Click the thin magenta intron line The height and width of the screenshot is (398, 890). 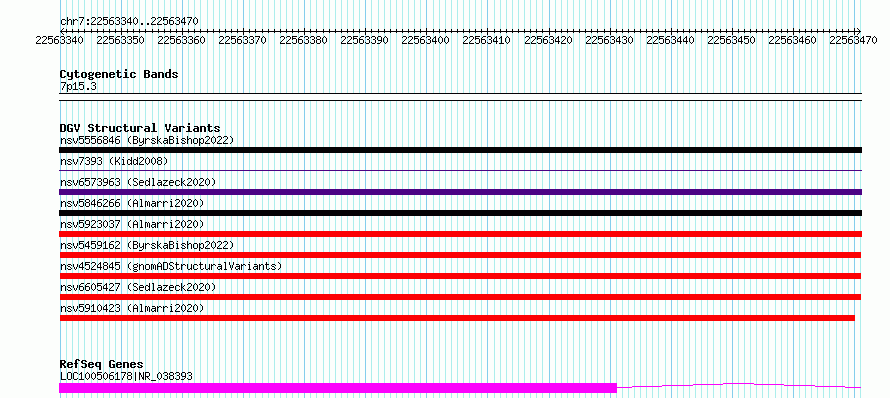click(739, 386)
